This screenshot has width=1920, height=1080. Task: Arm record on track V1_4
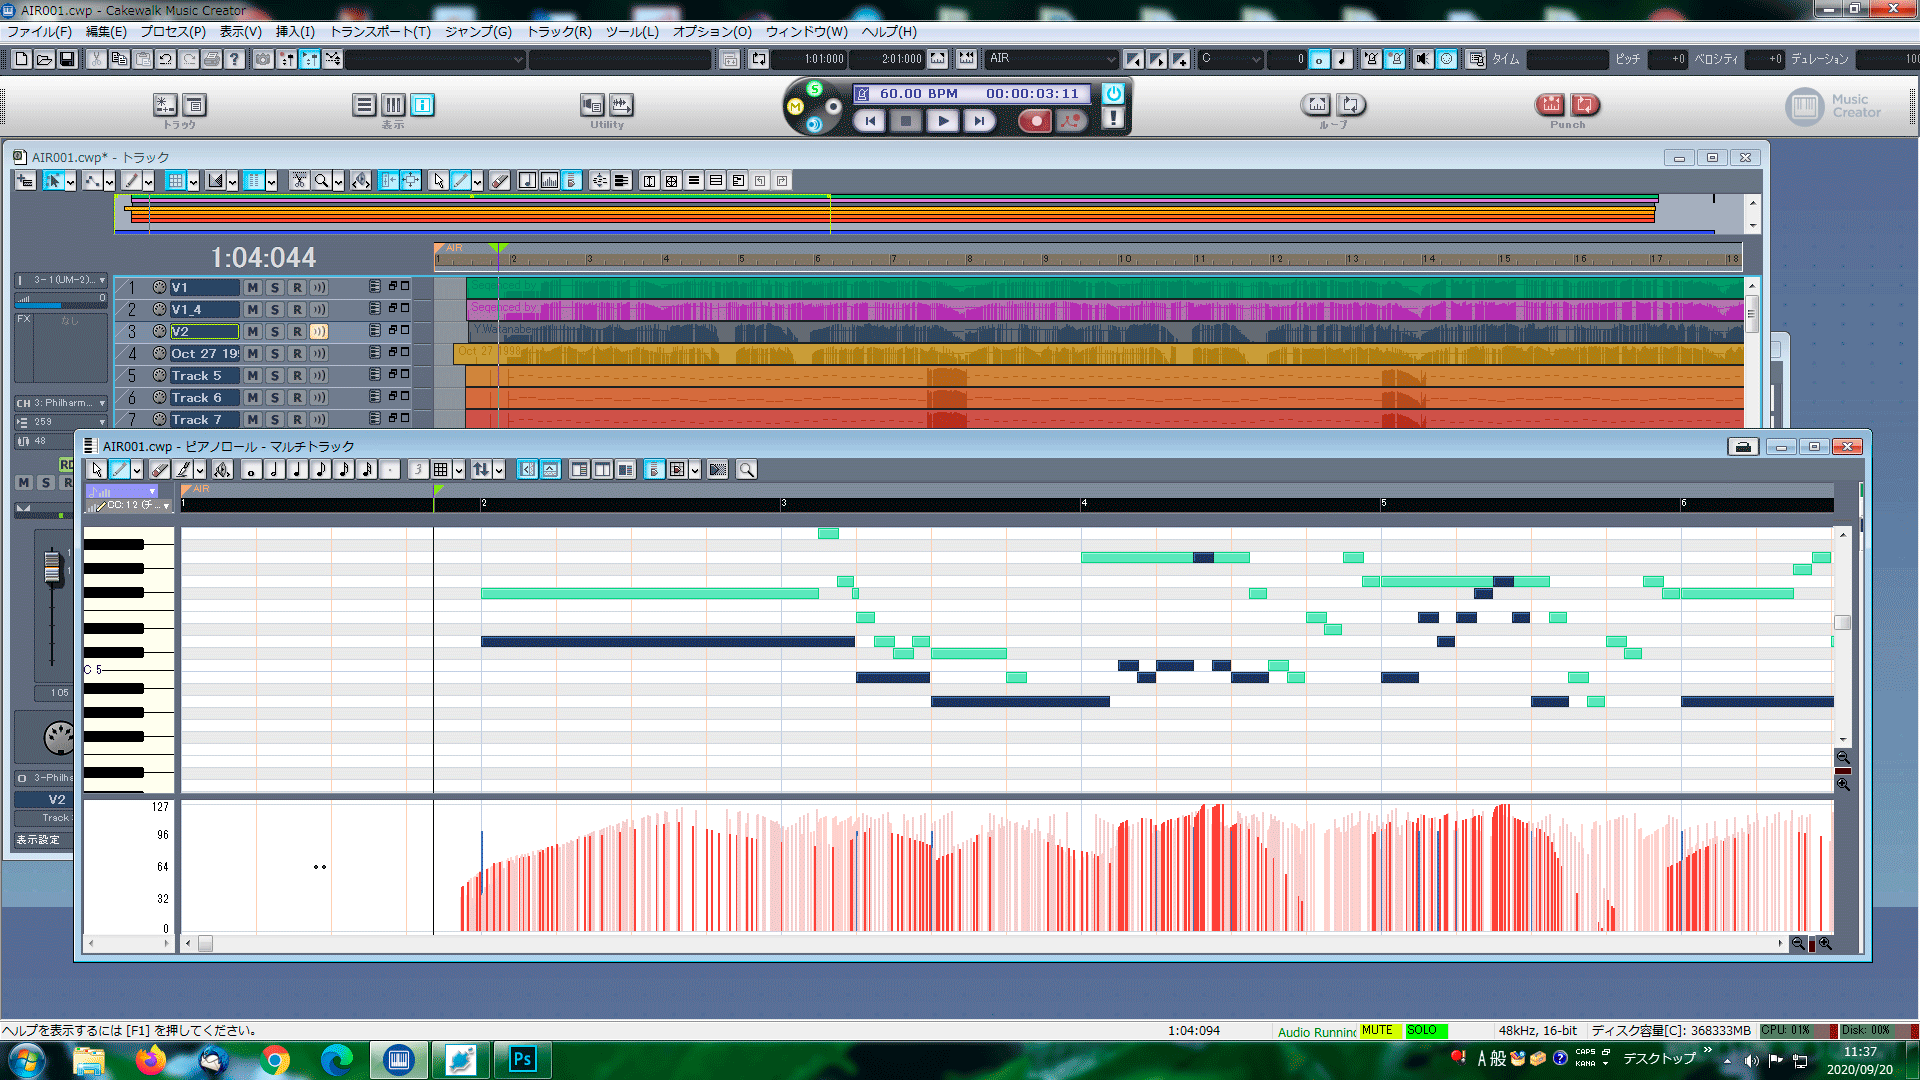coord(297,310)
